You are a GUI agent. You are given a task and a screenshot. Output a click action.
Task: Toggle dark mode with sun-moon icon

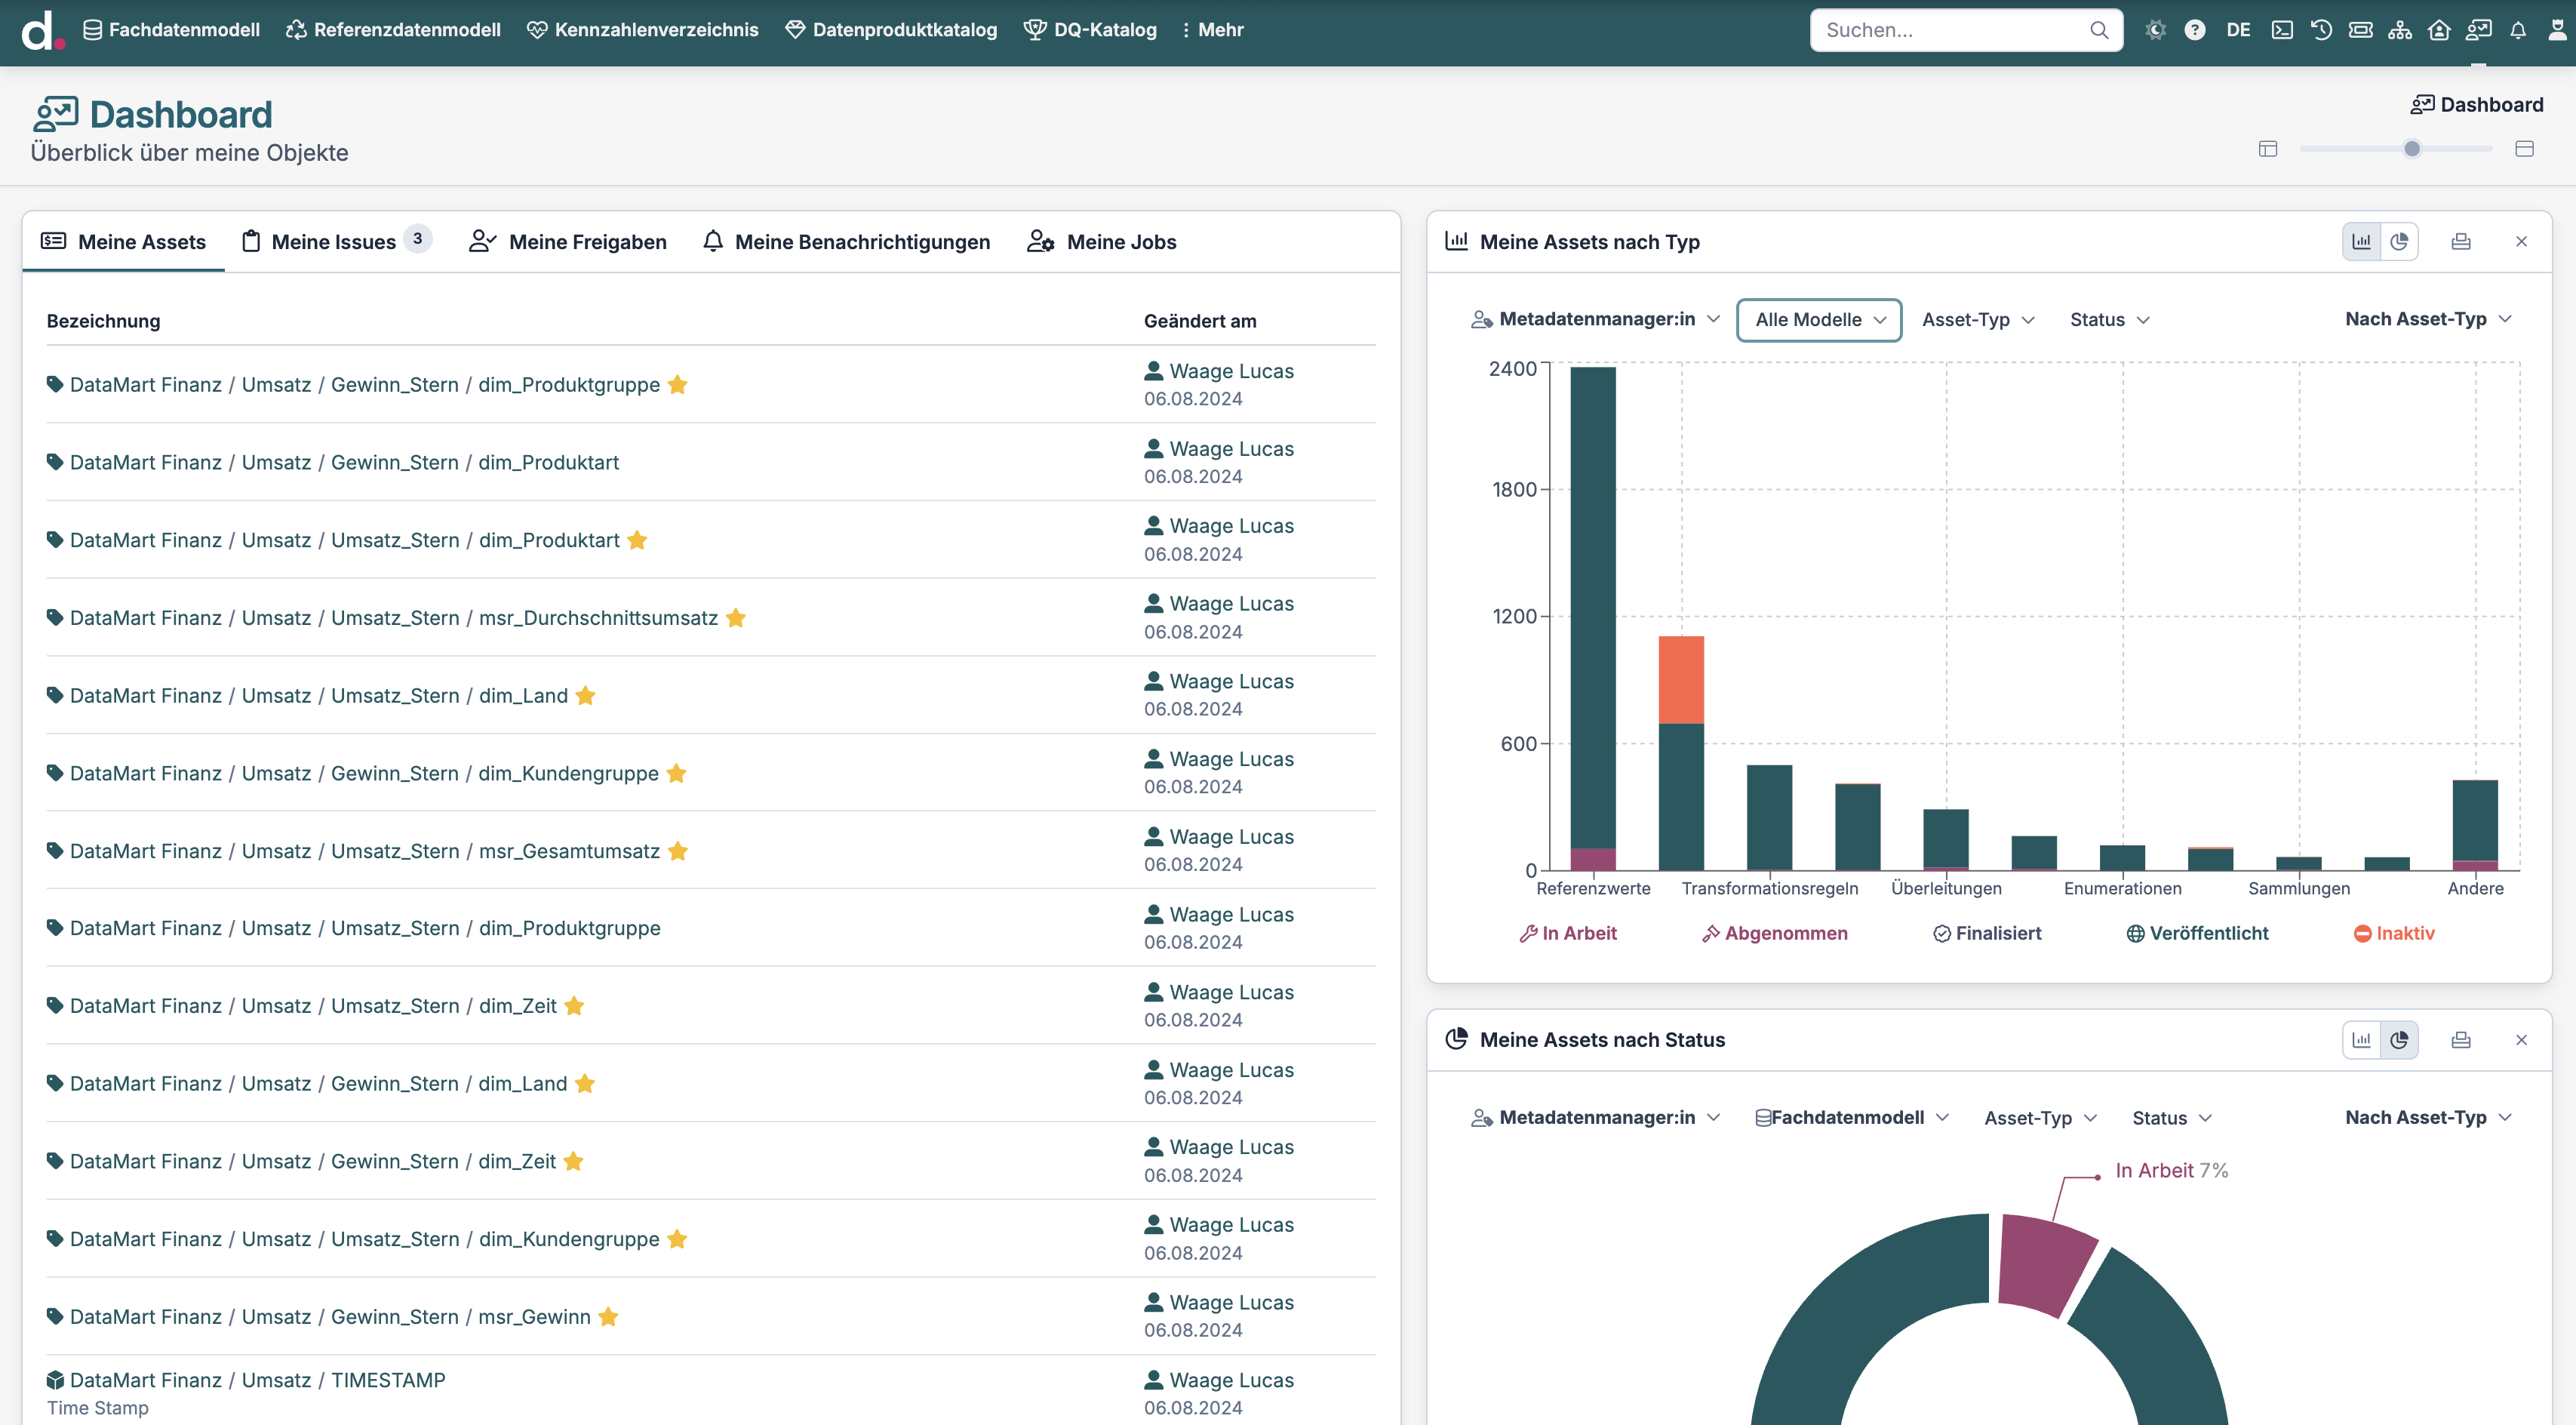2155,30
